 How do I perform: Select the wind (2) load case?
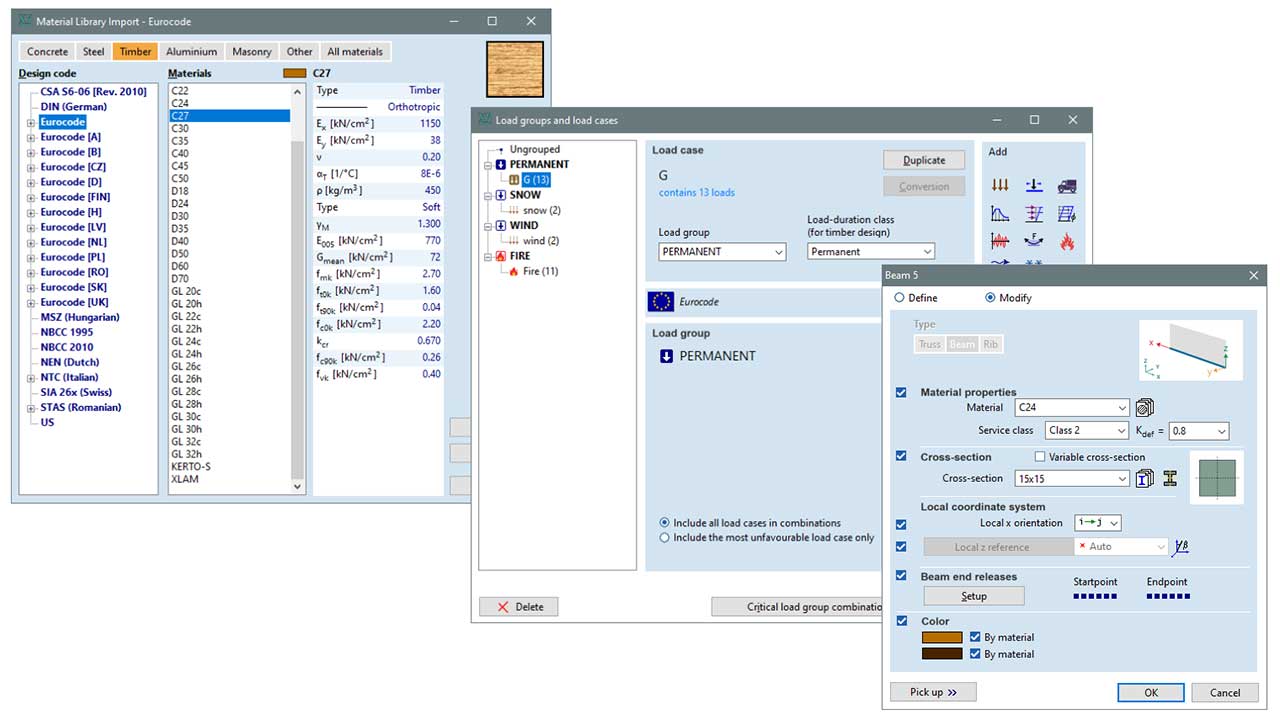click(x=540, y=241)
